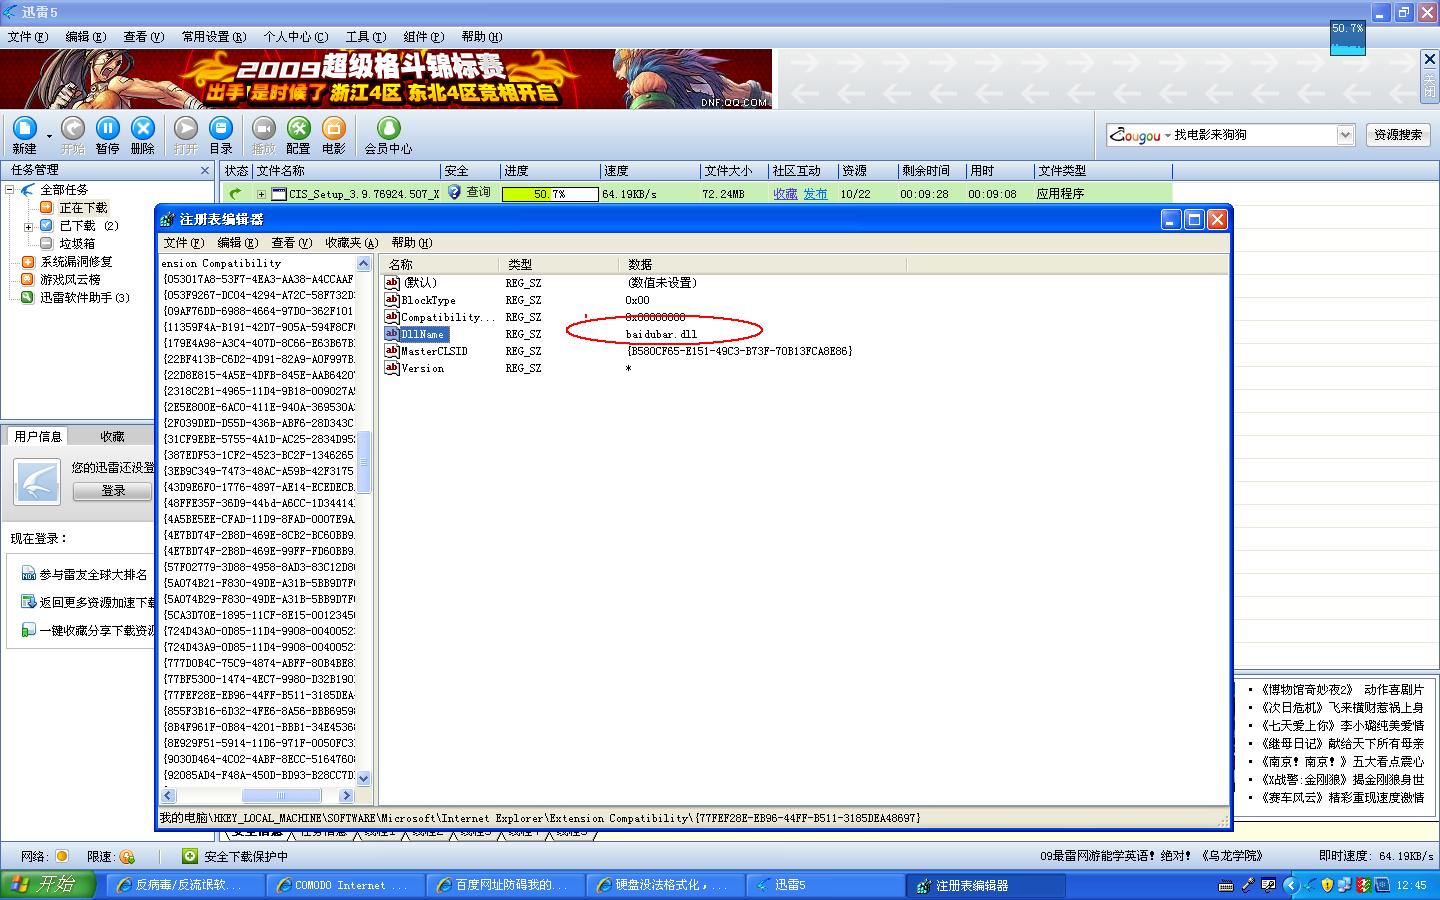The width and height of the screenshot is (1440, 900).
Task: Select 垃圾箱 in the task tree
Action: pos(77,244)
